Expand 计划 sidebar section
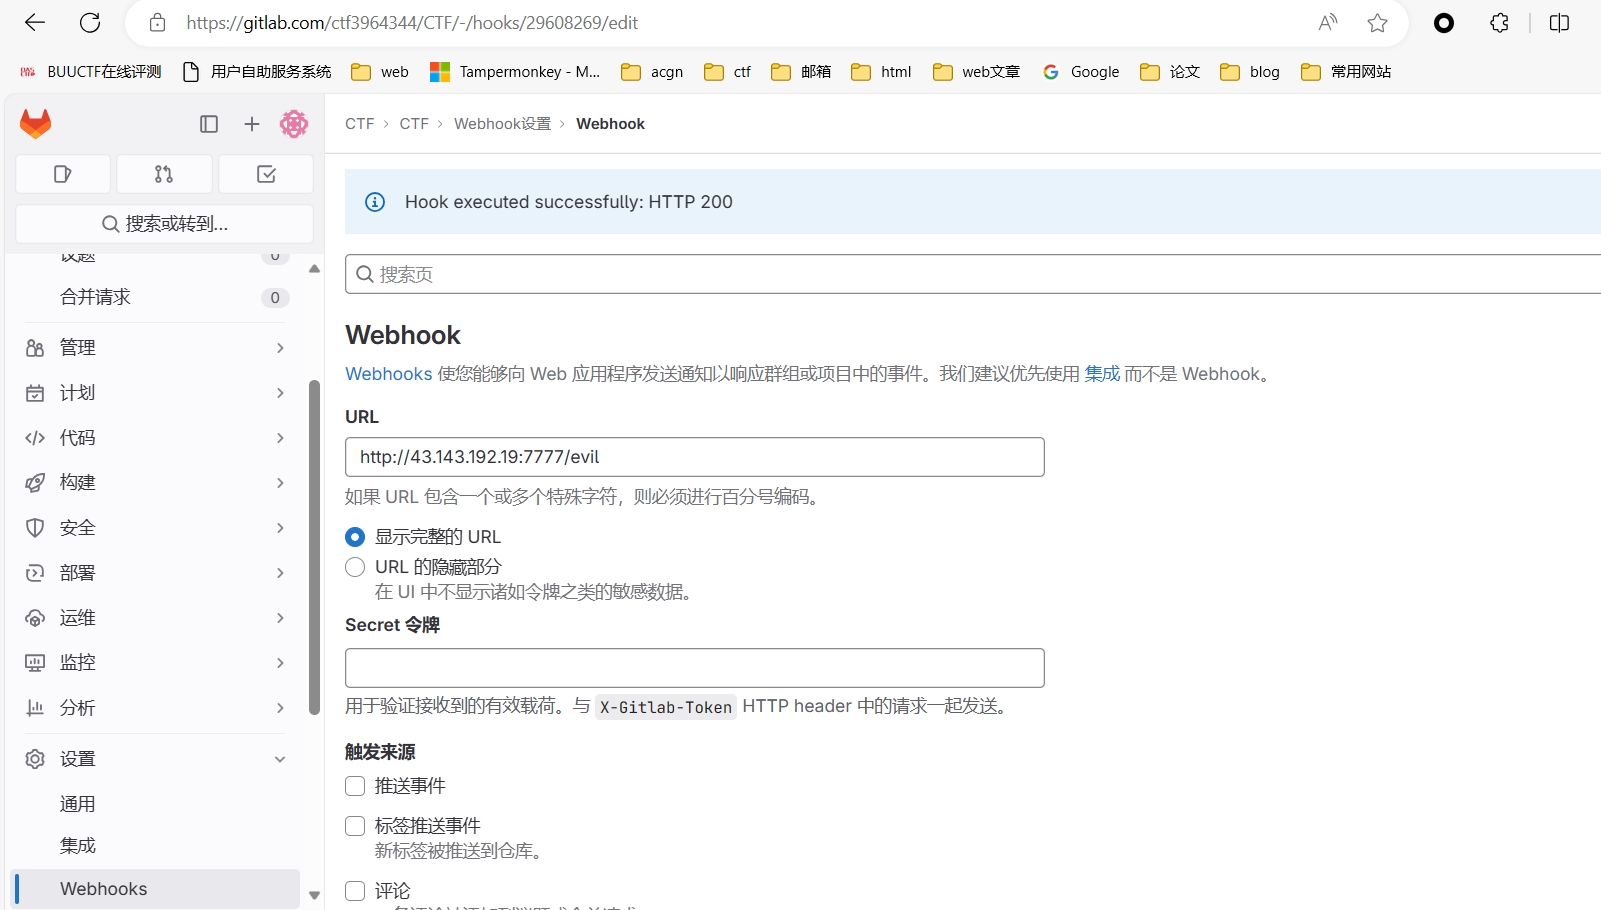 (x=156, y=393)
